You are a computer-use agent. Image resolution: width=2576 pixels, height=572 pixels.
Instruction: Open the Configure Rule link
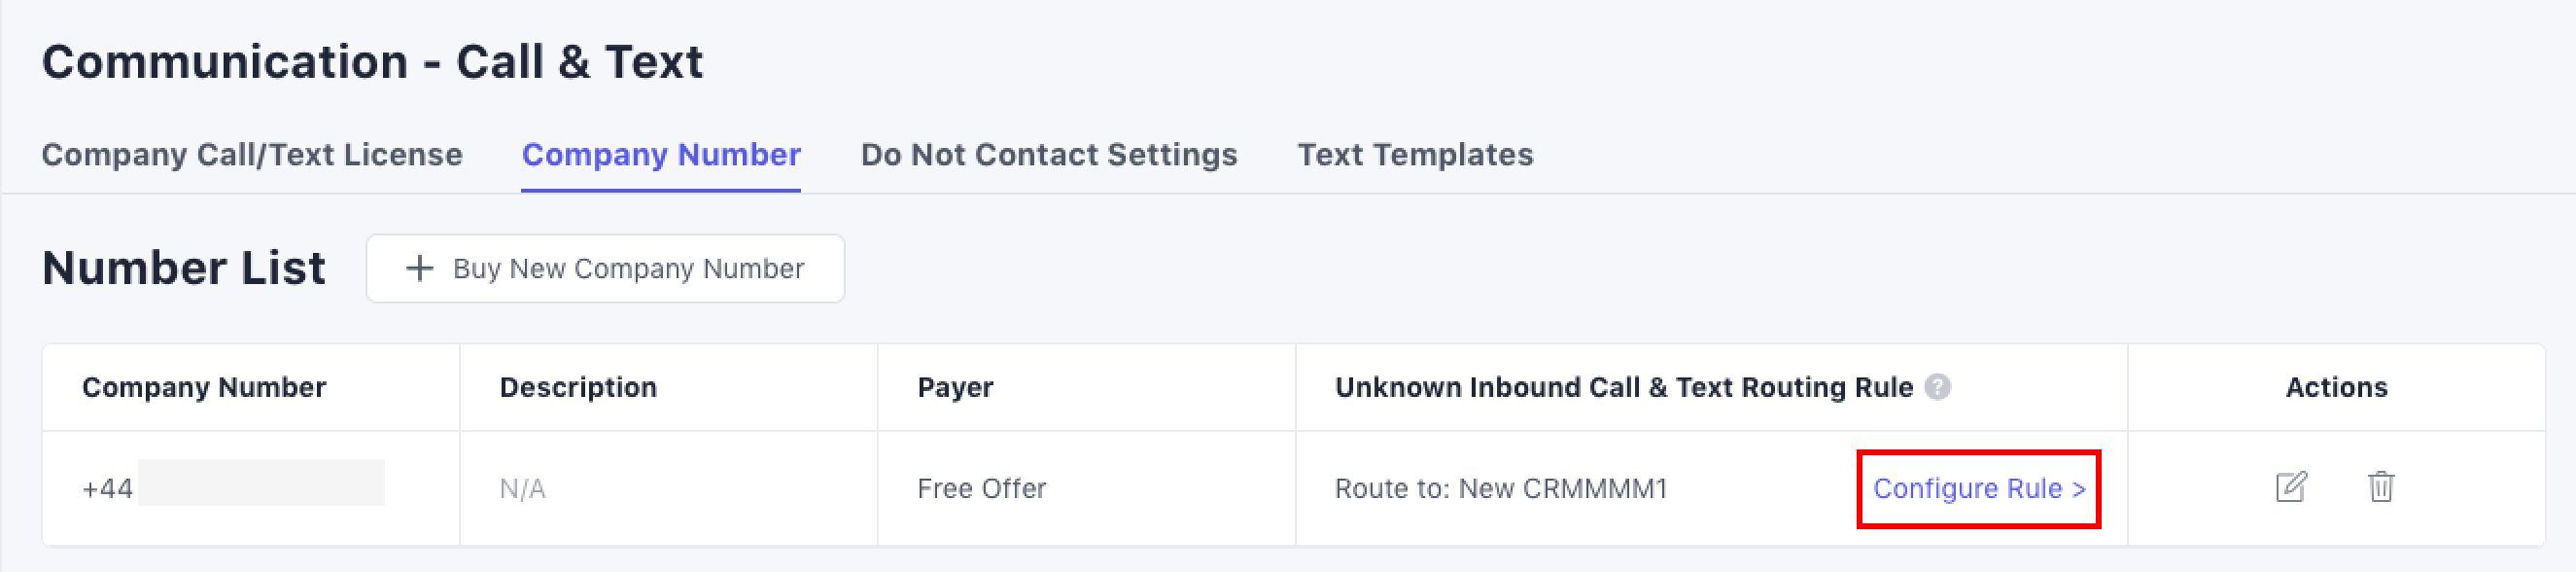click(1978, 489)
